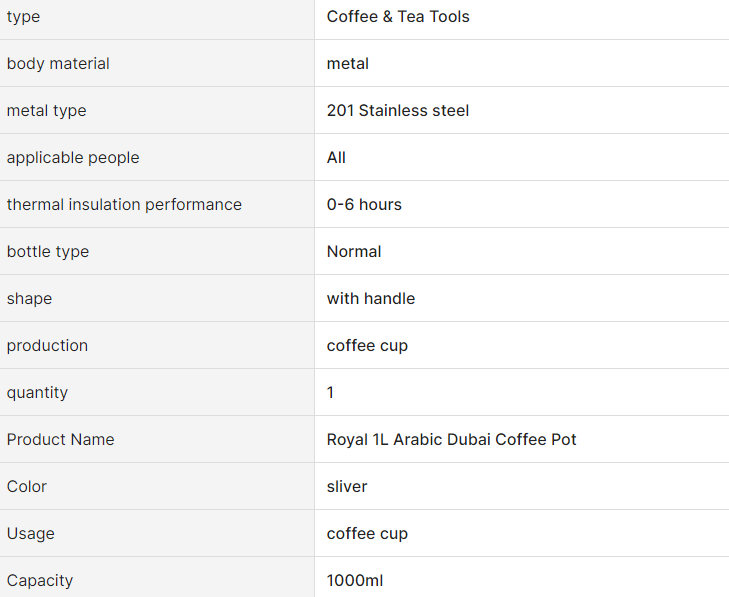Click the "Coffee & Tea Tools" type value

[398, 17]
